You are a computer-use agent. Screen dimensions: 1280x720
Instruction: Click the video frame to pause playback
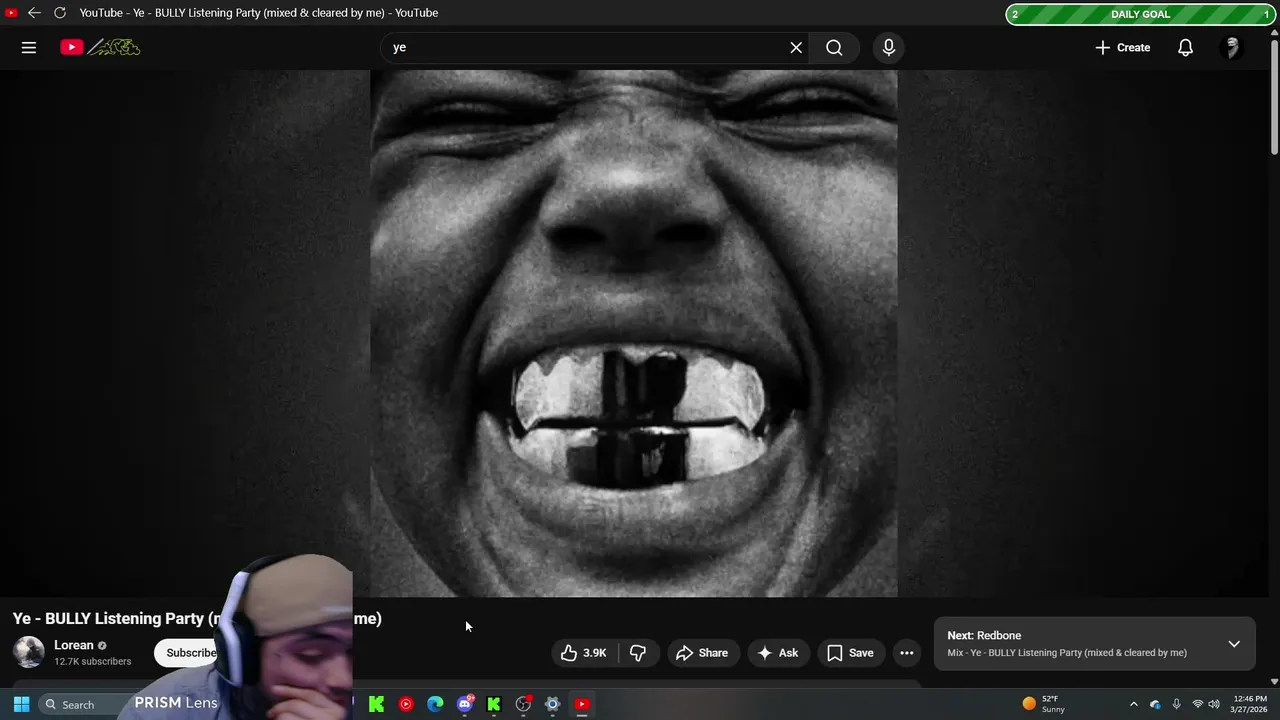pos(634,333)
